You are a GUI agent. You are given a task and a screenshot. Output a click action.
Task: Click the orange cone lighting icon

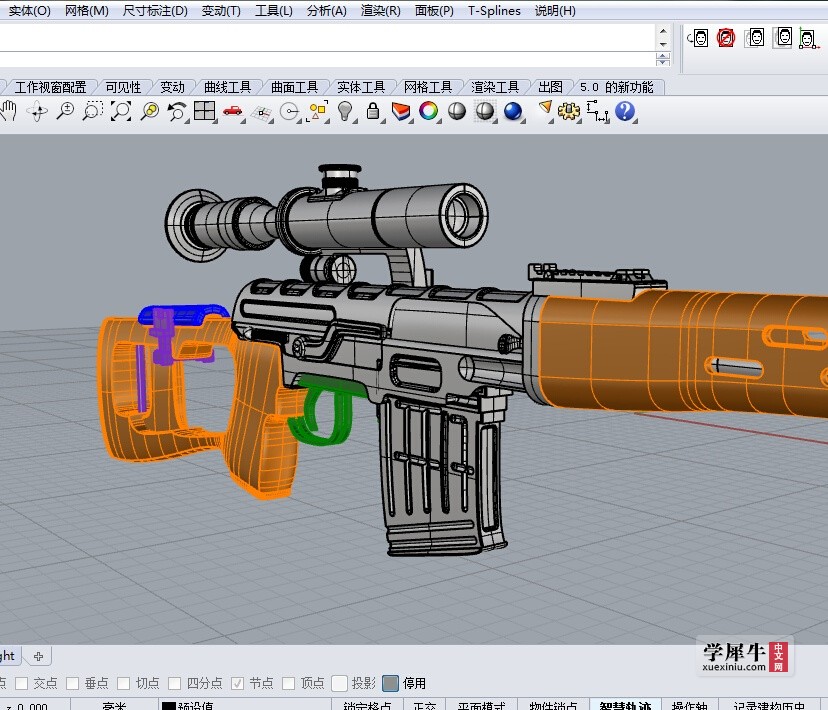(545, 109)
